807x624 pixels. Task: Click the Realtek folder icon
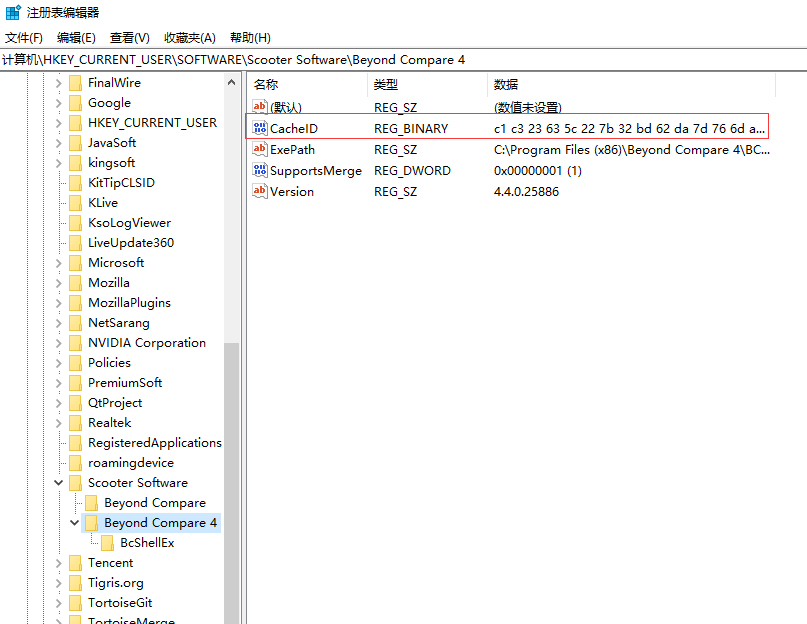click(75, 423)
